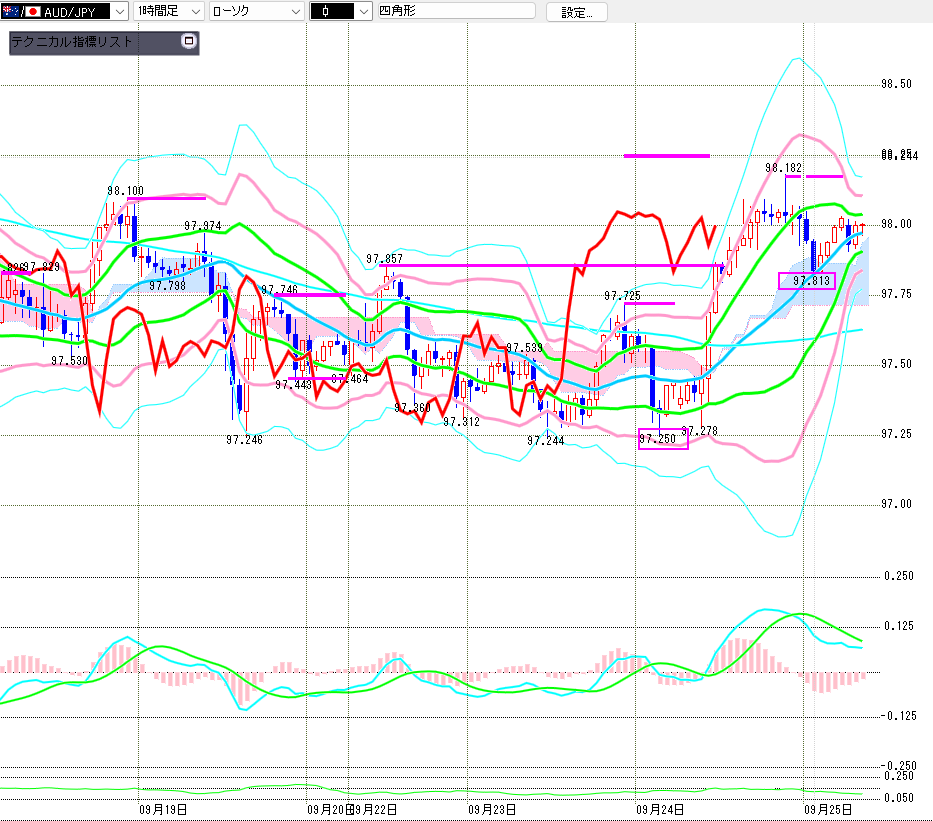Click the 98.100 peak price label
Viewport: 933px width, 821px height.
pyautogui.click(x=125, y=190)
